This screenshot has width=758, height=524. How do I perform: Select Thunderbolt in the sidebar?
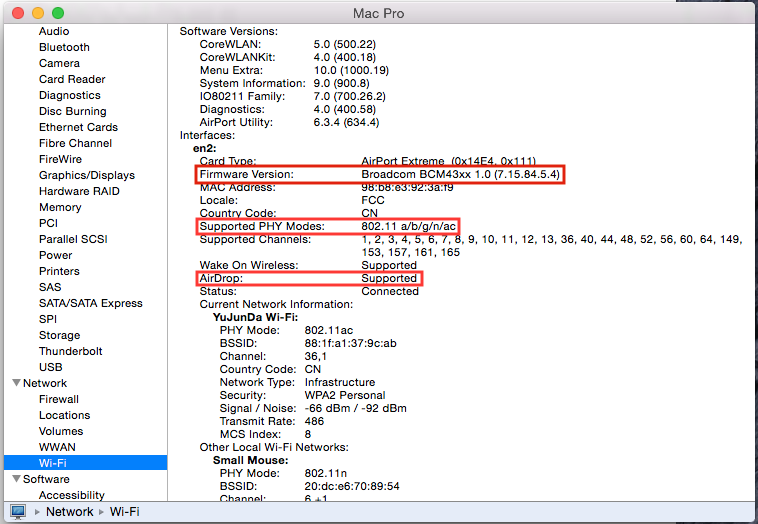71,351
